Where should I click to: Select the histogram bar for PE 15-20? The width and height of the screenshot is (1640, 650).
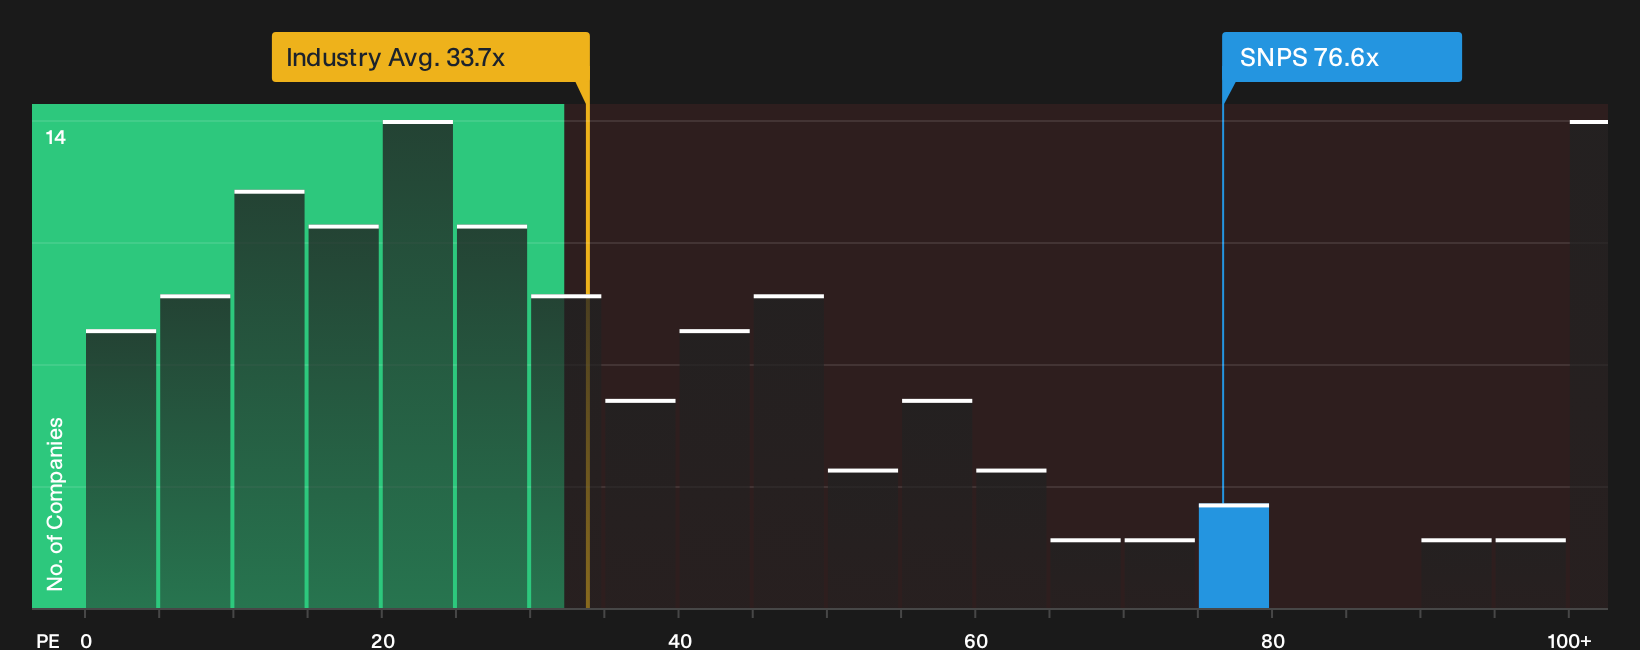point(344,416)
